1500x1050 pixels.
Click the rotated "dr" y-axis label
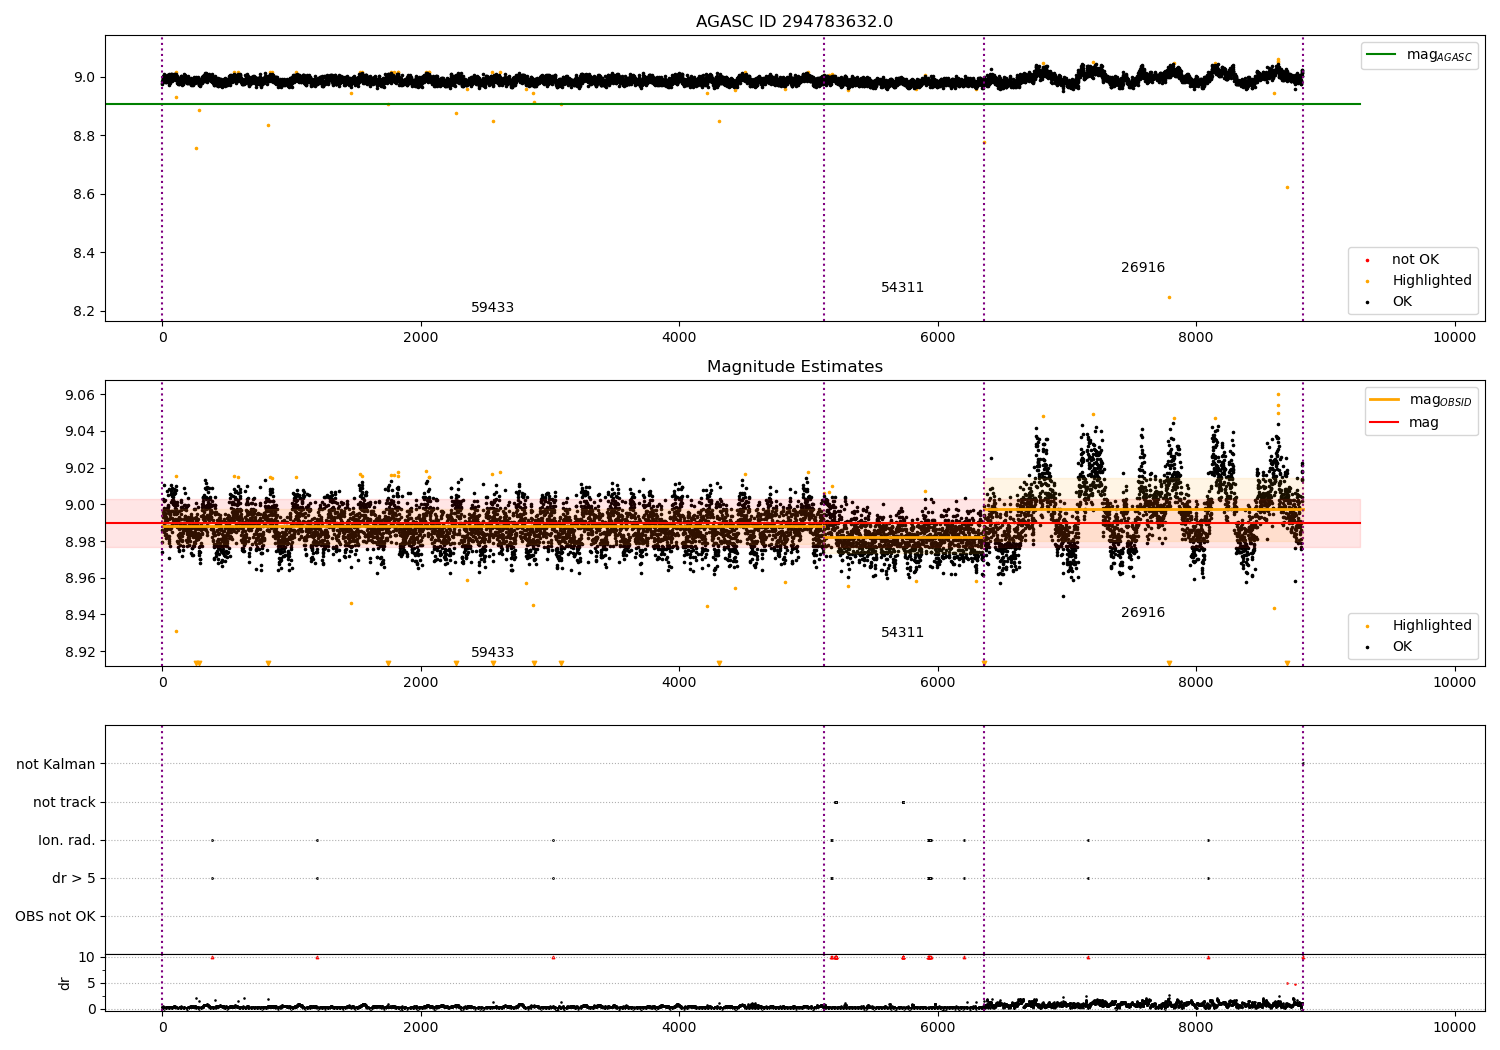[x=64, y=983]
